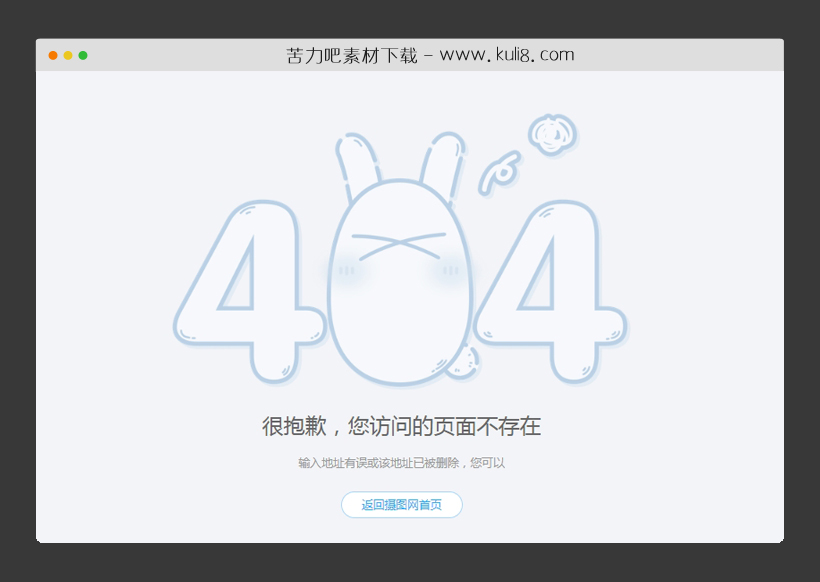Image resolution: width=820 pixels, height=582 pixels.
Task: Click the 返回摄图网首页 button
Action: tap(400, 505)
